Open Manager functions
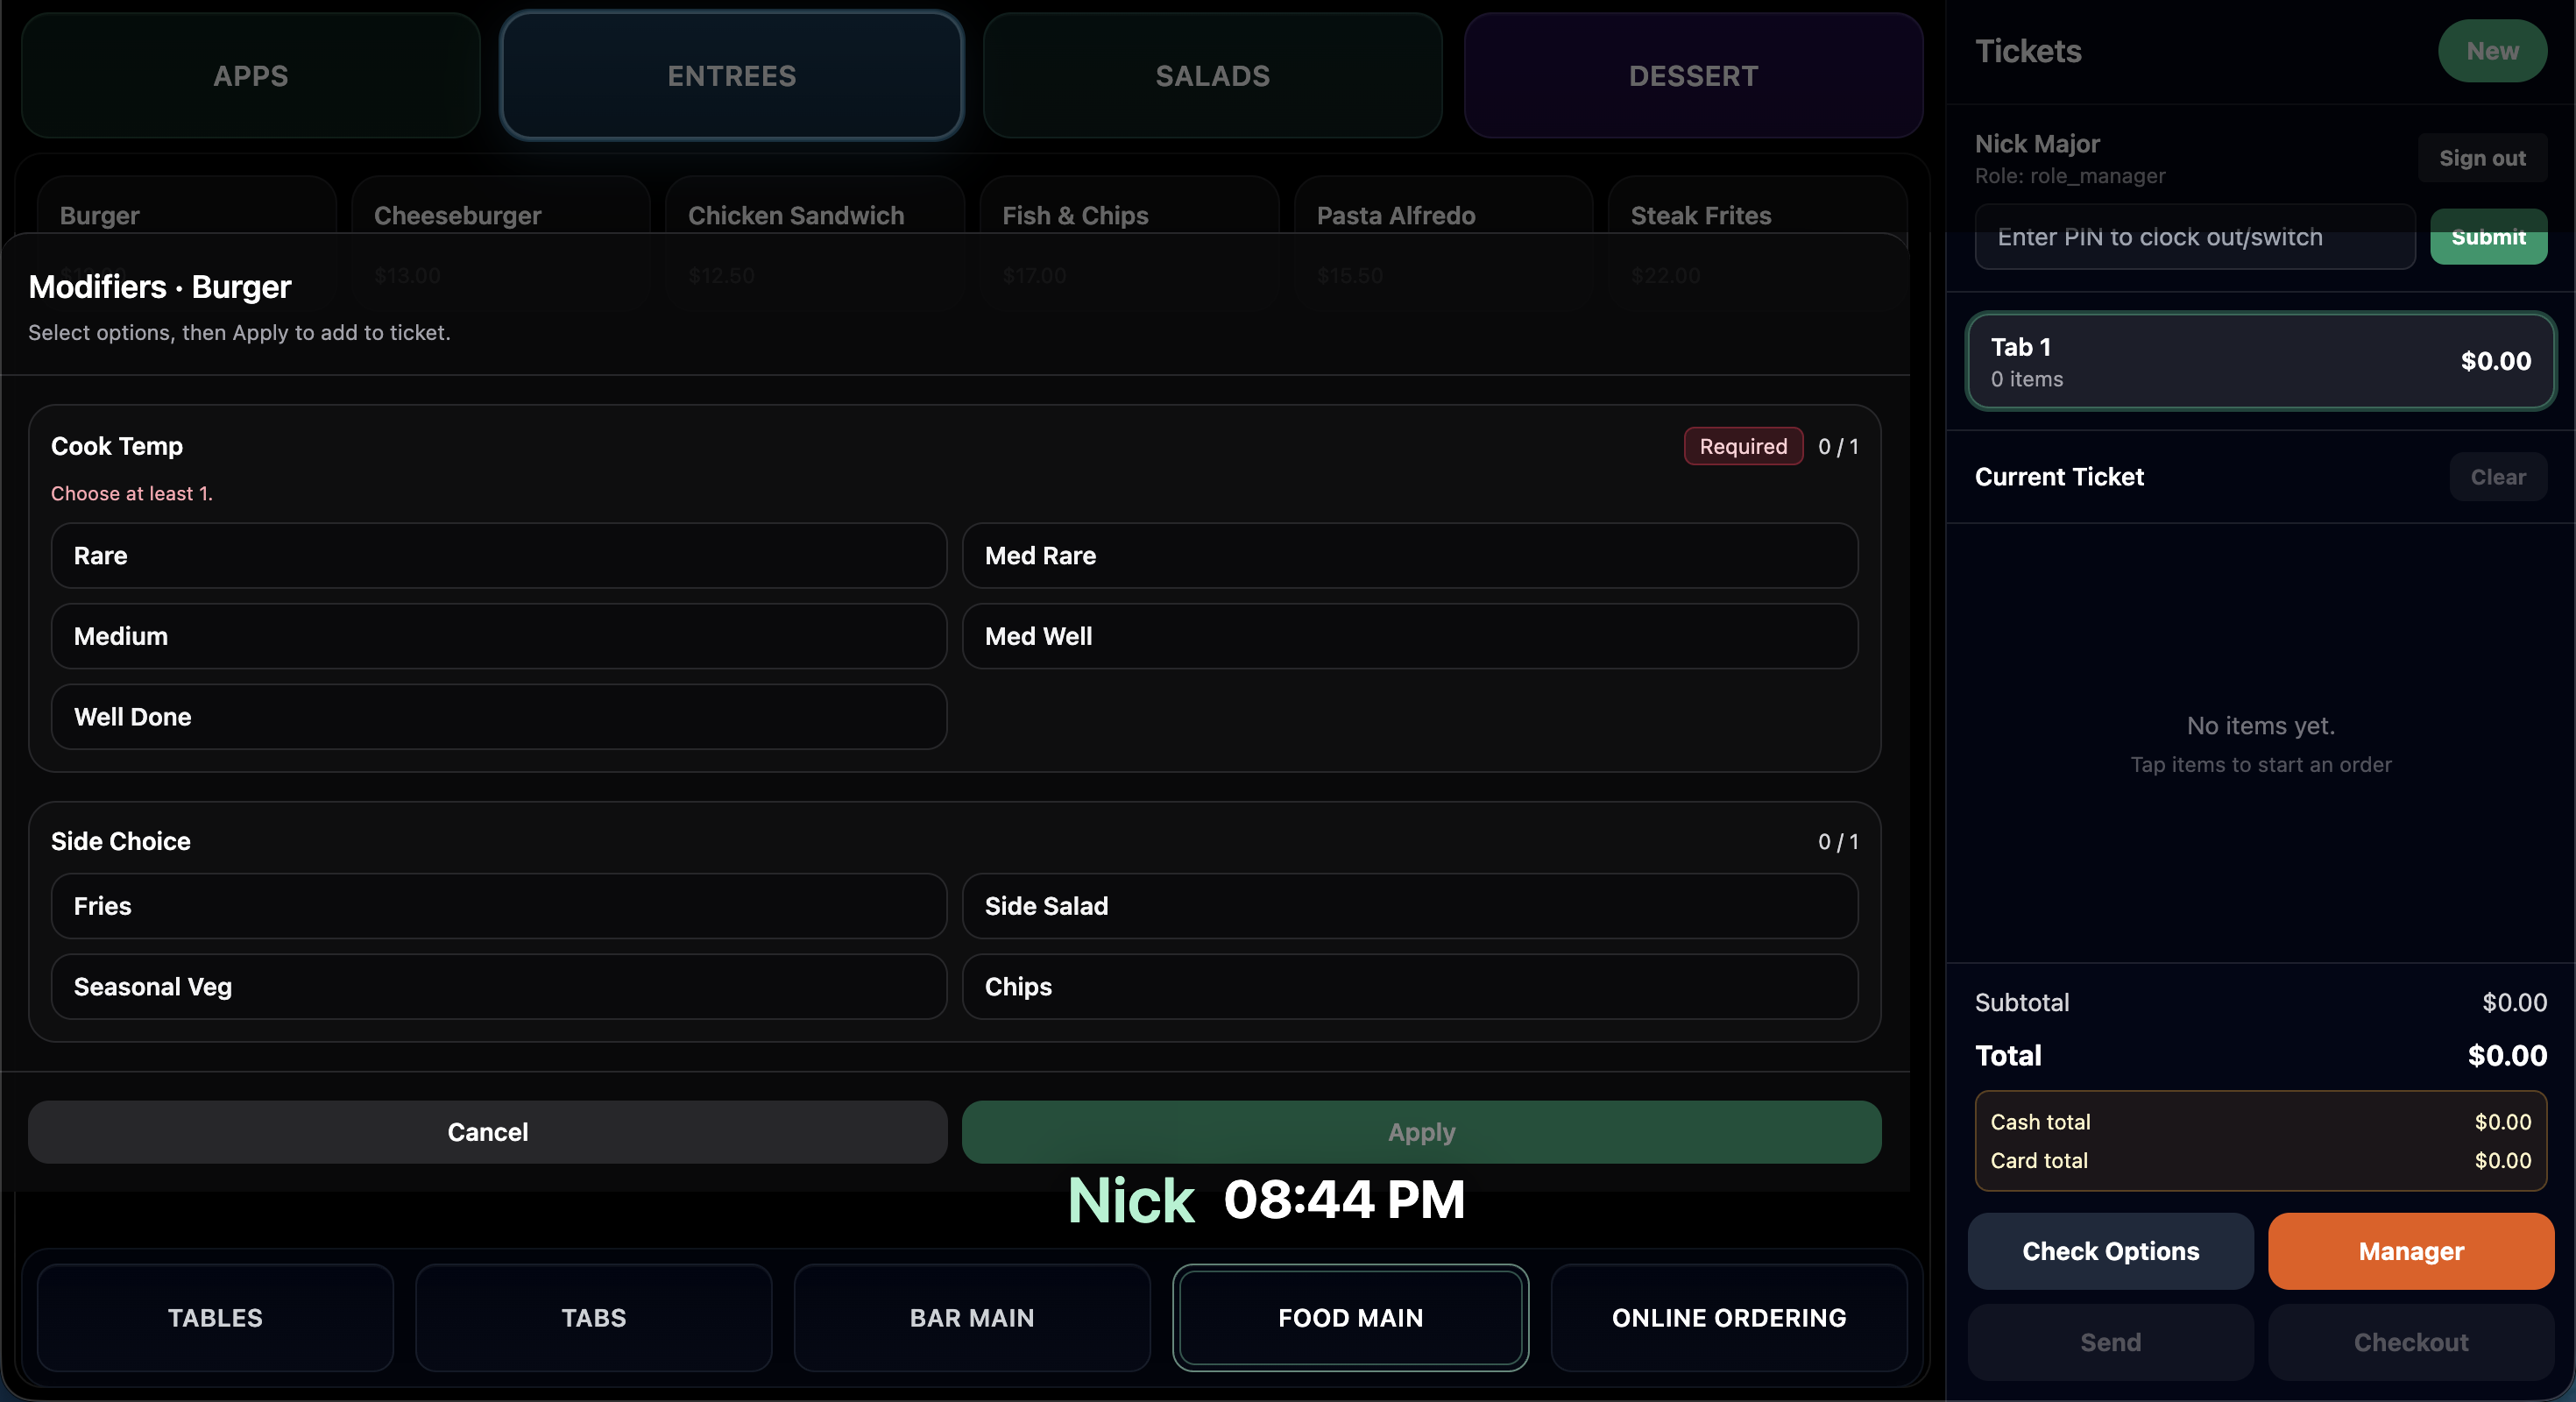 2410,1251
